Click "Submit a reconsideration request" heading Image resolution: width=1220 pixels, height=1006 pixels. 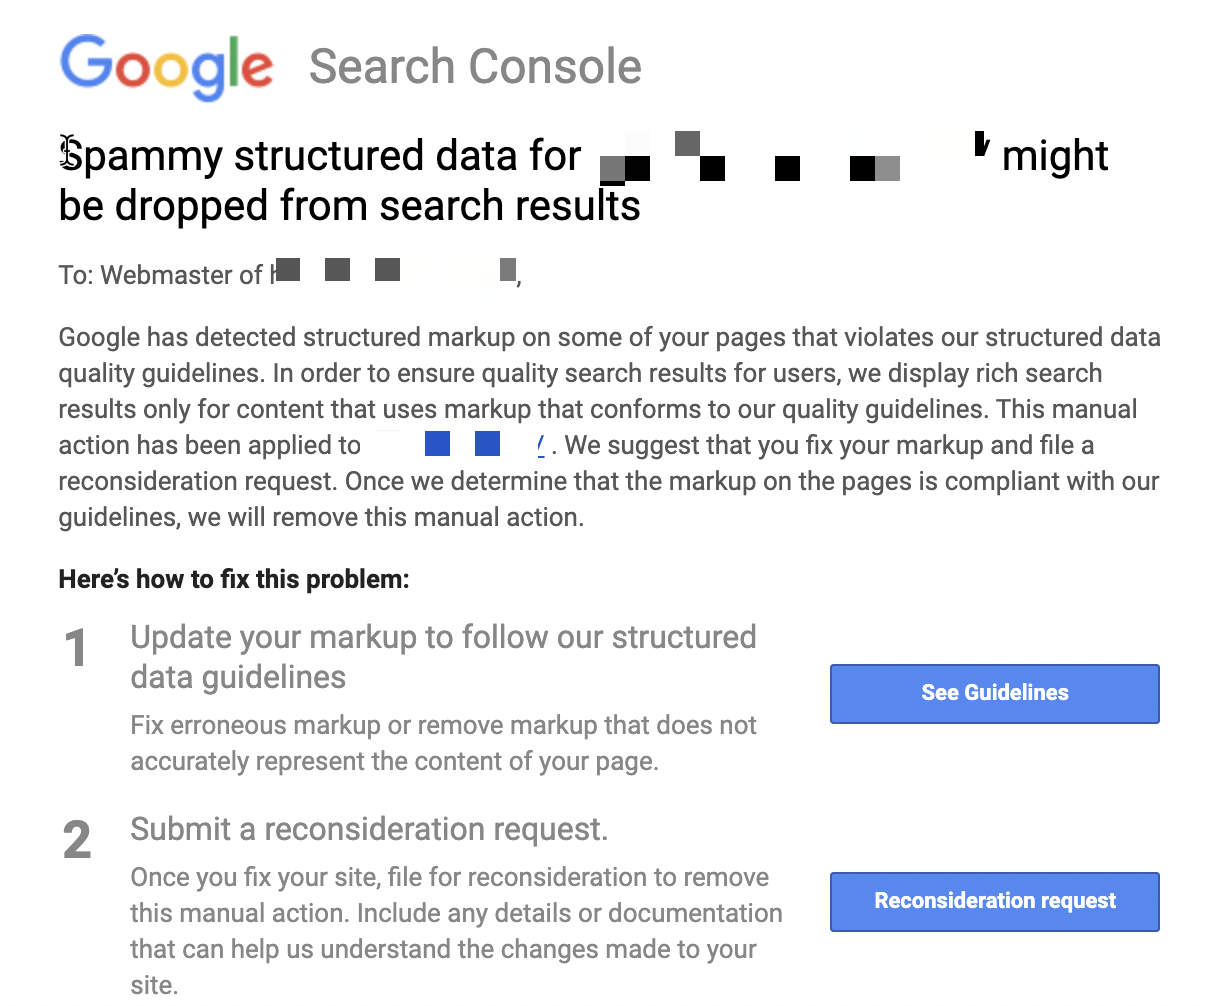369,829
